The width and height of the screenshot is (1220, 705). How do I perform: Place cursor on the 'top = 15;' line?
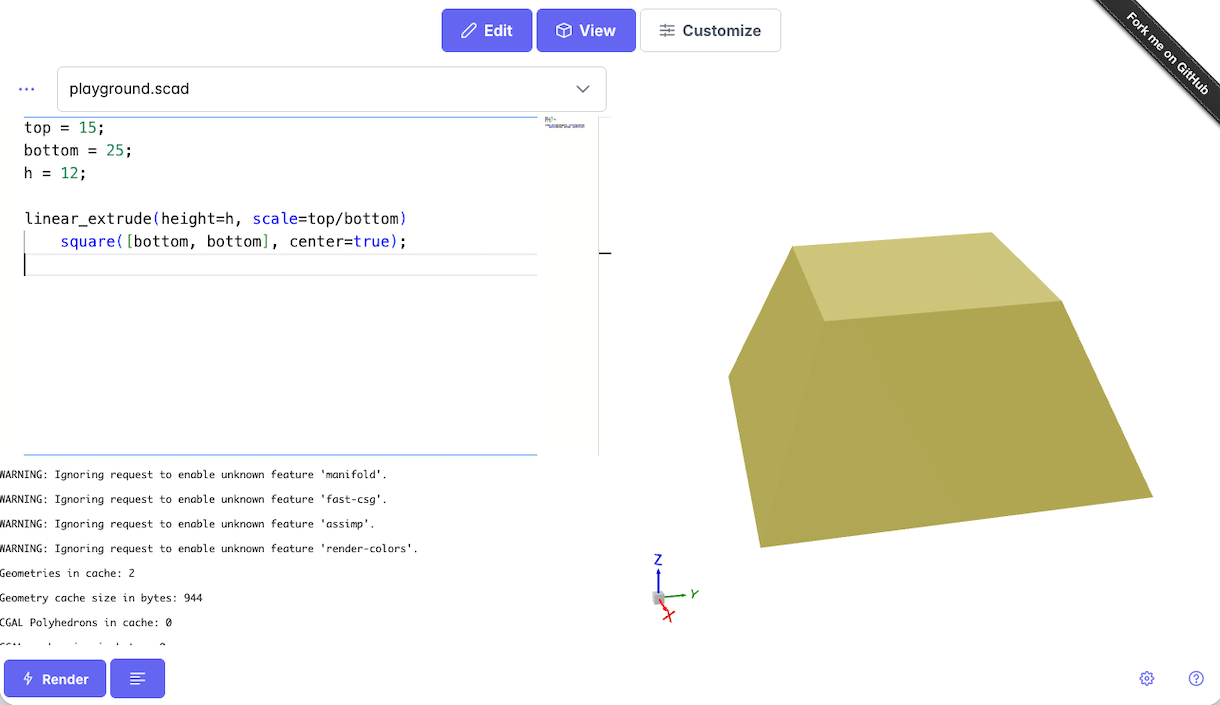pyautogui.click(x=64, y=128)
